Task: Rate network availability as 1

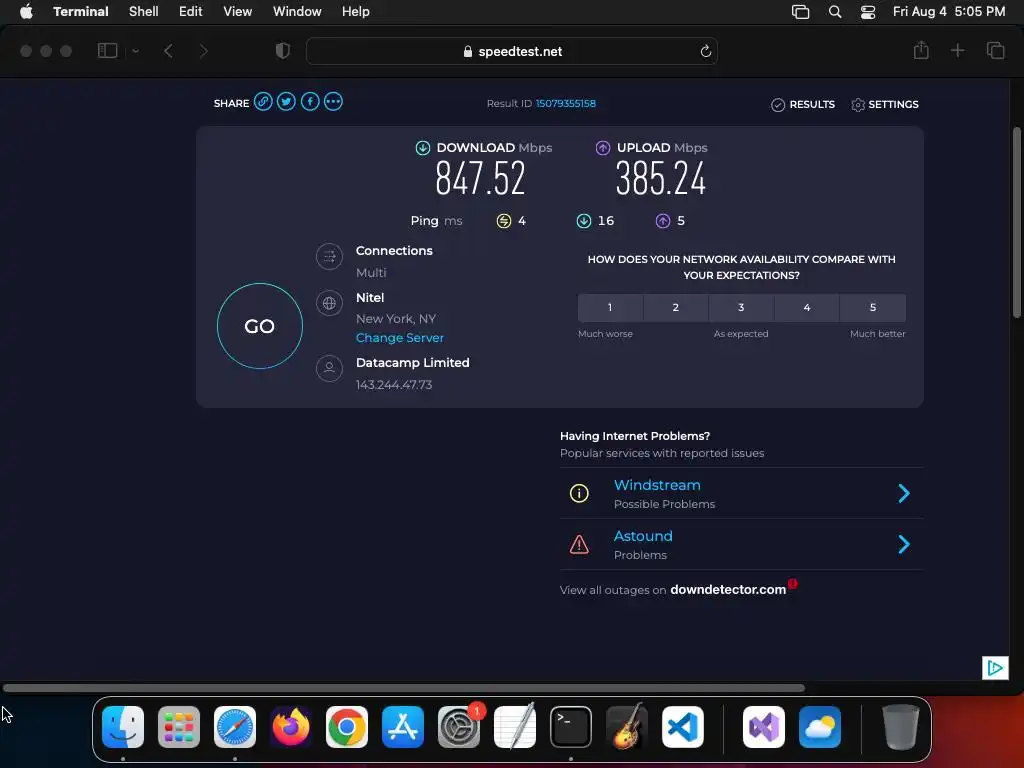Action: [x=610, y=308]
